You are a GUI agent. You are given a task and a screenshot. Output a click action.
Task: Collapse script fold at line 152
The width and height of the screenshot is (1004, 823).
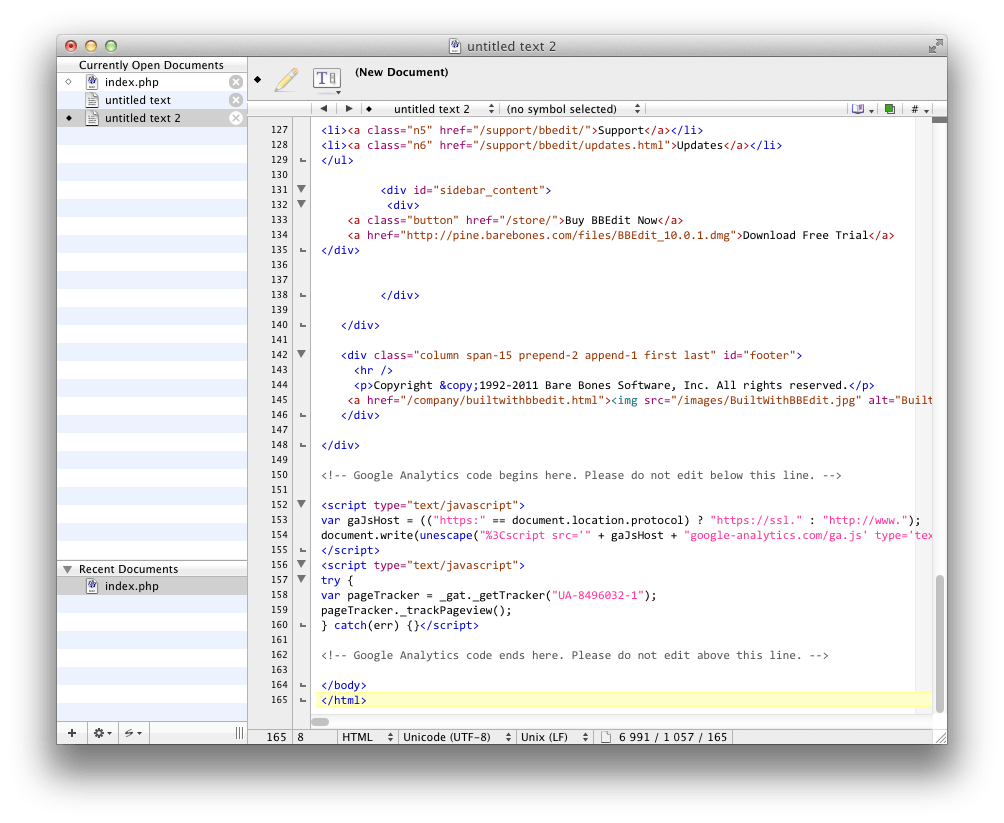click(x=302, y=504)
